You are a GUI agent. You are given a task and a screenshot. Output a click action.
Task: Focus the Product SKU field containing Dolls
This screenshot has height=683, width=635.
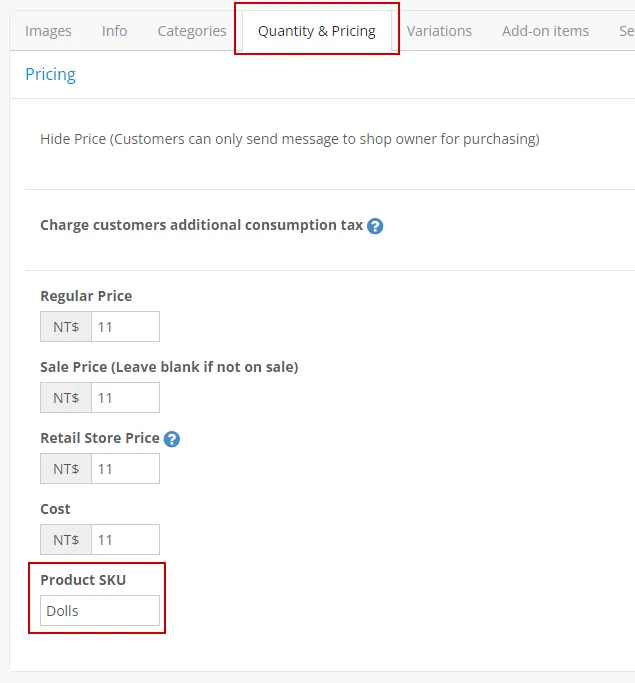(x=100, y=611)
